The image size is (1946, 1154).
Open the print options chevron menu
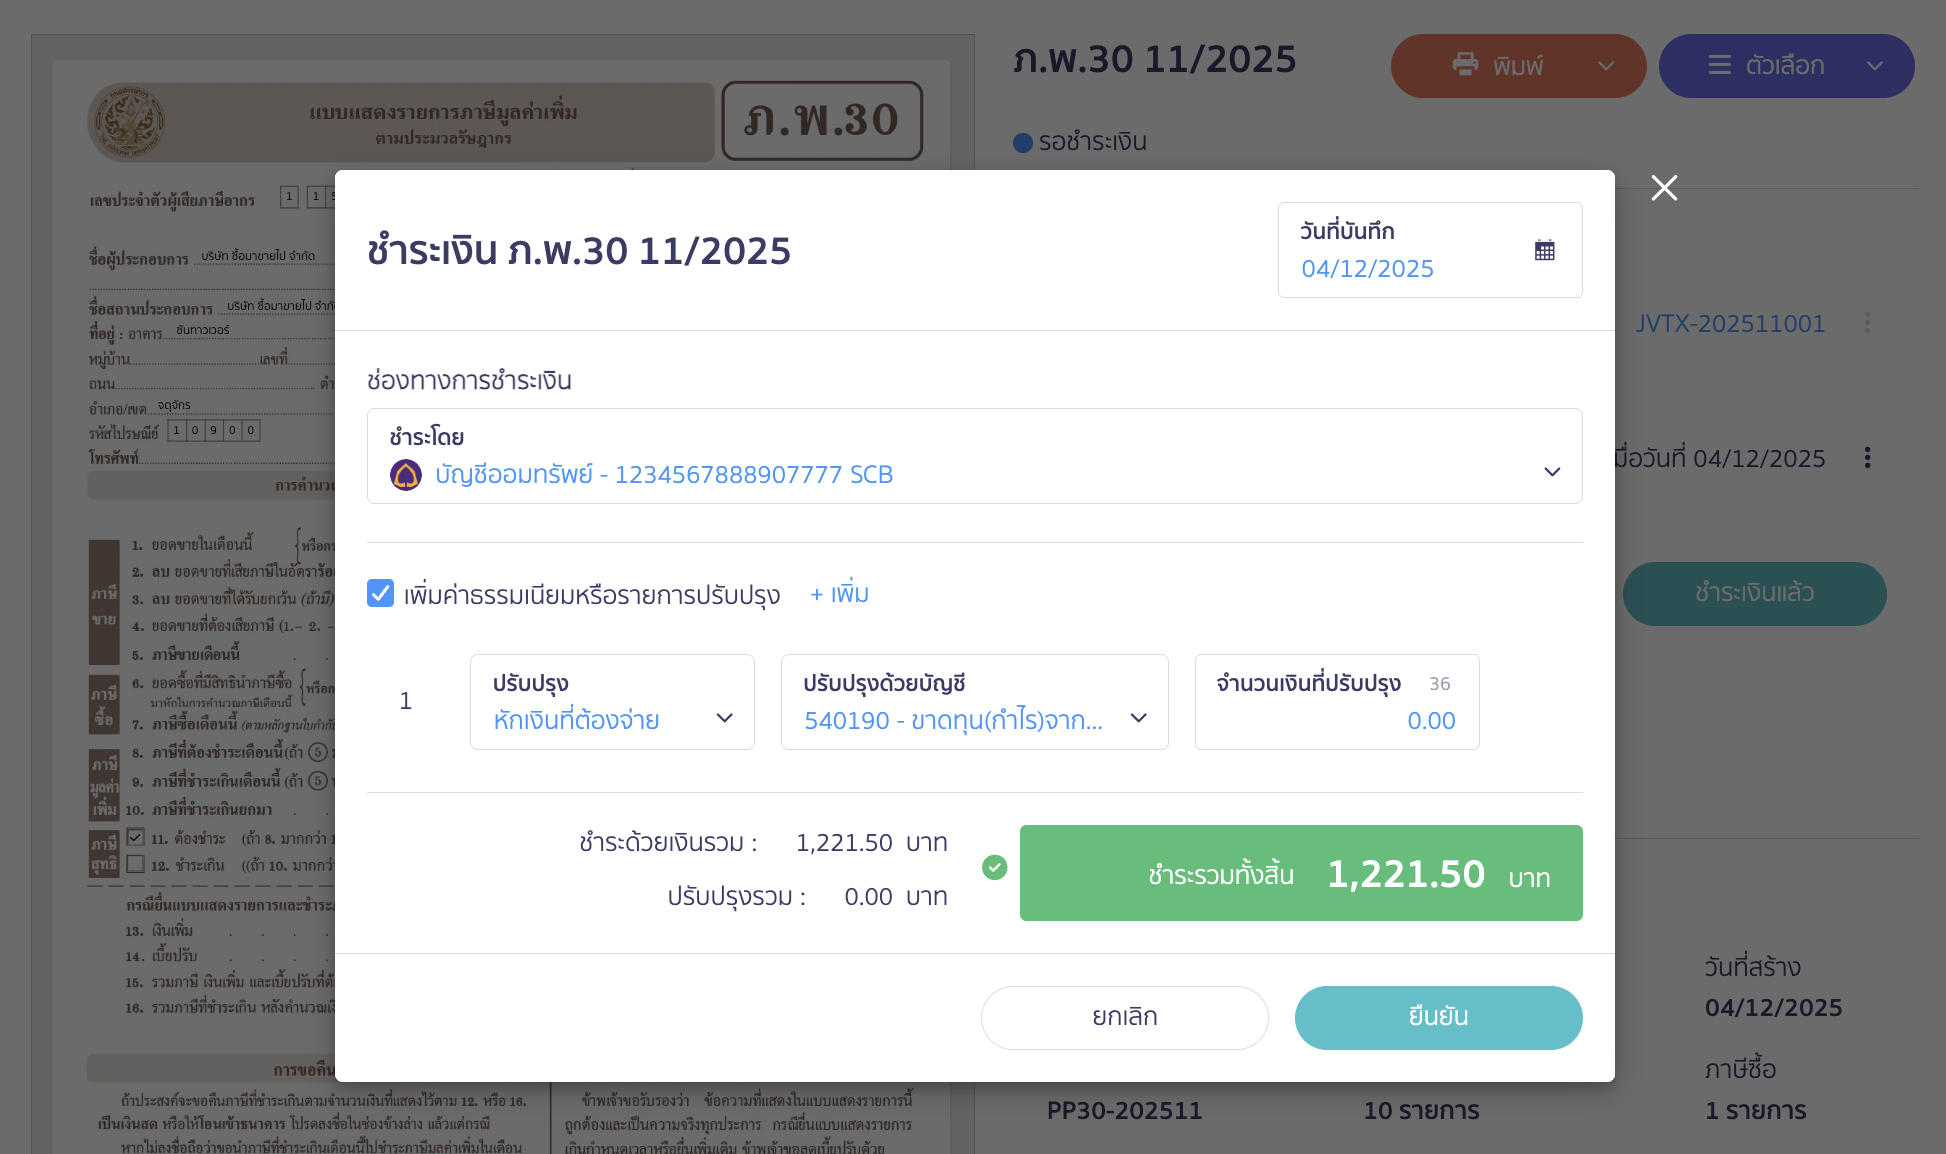[1607, 65]
